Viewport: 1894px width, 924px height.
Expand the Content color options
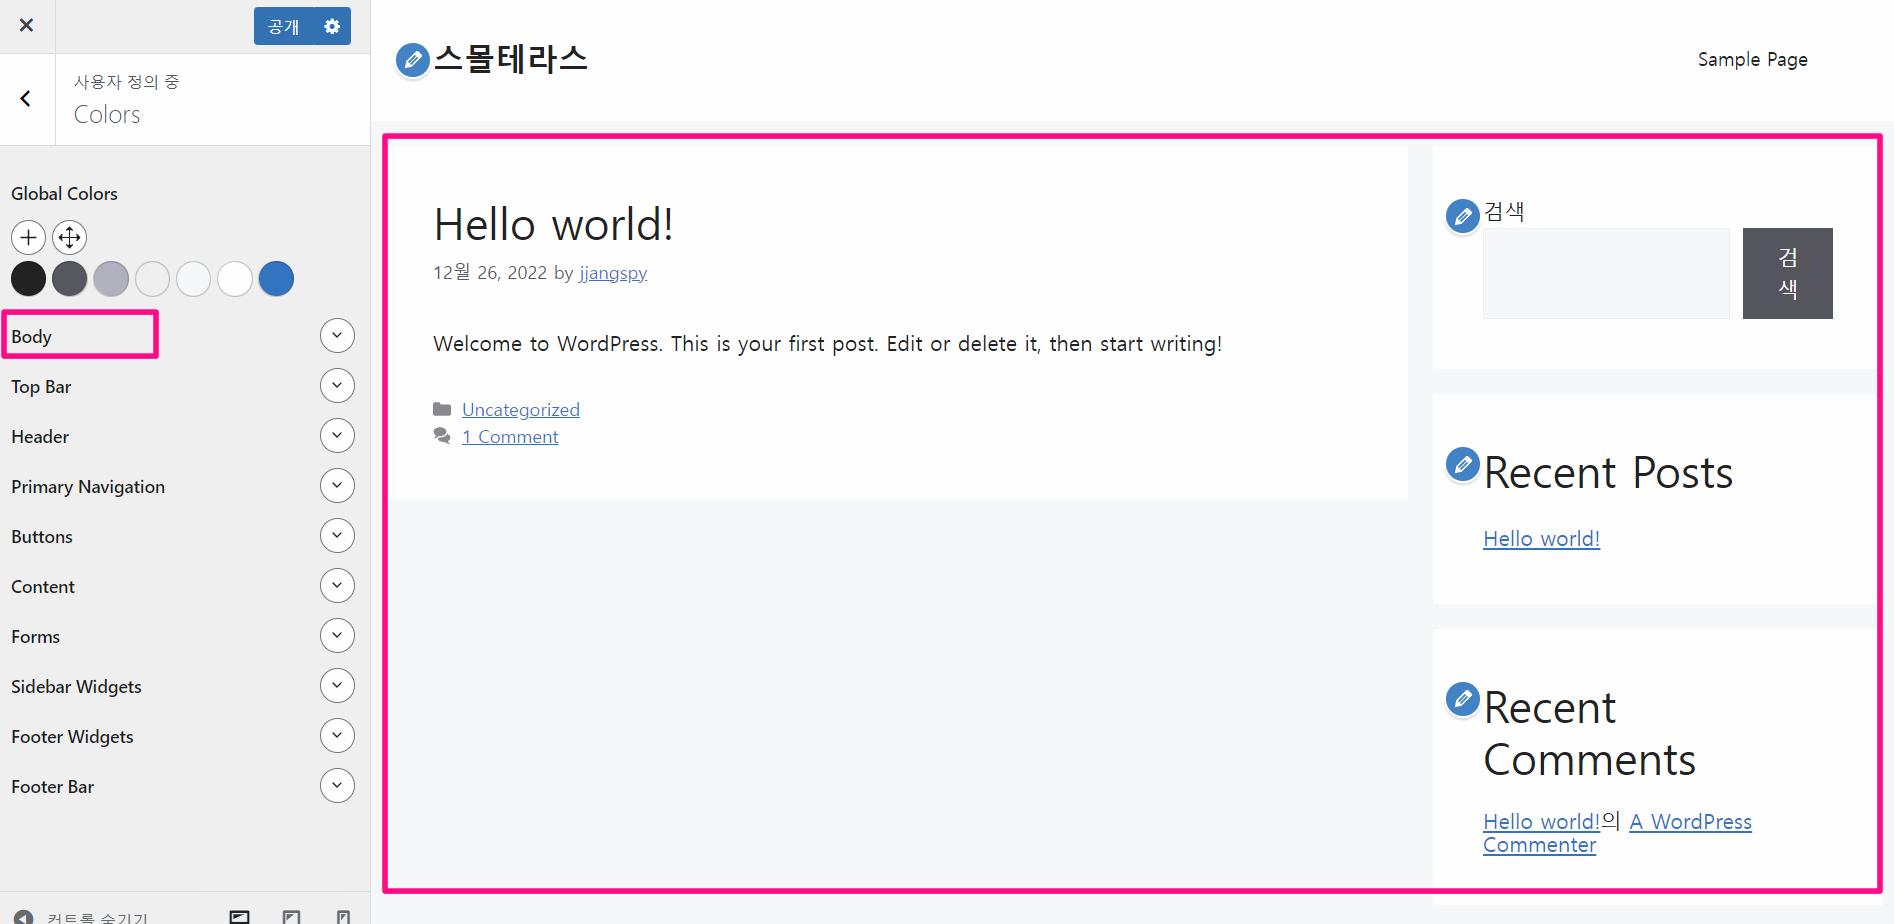point(337,586)
